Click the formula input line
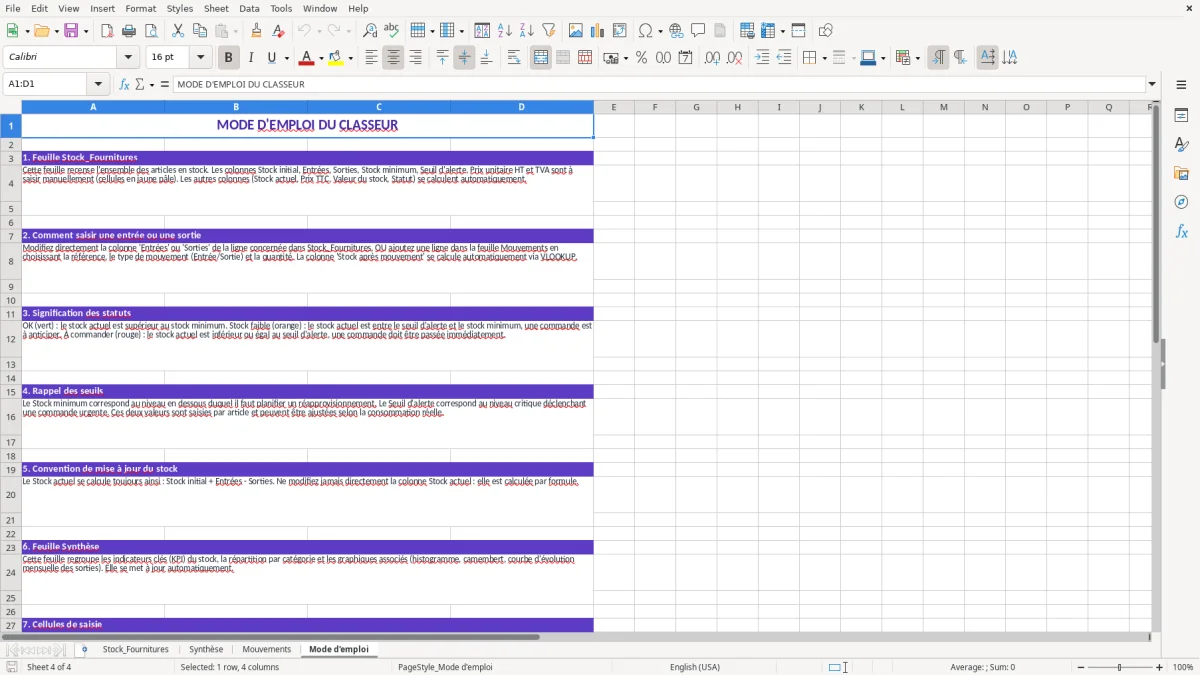 click(659, 84)
